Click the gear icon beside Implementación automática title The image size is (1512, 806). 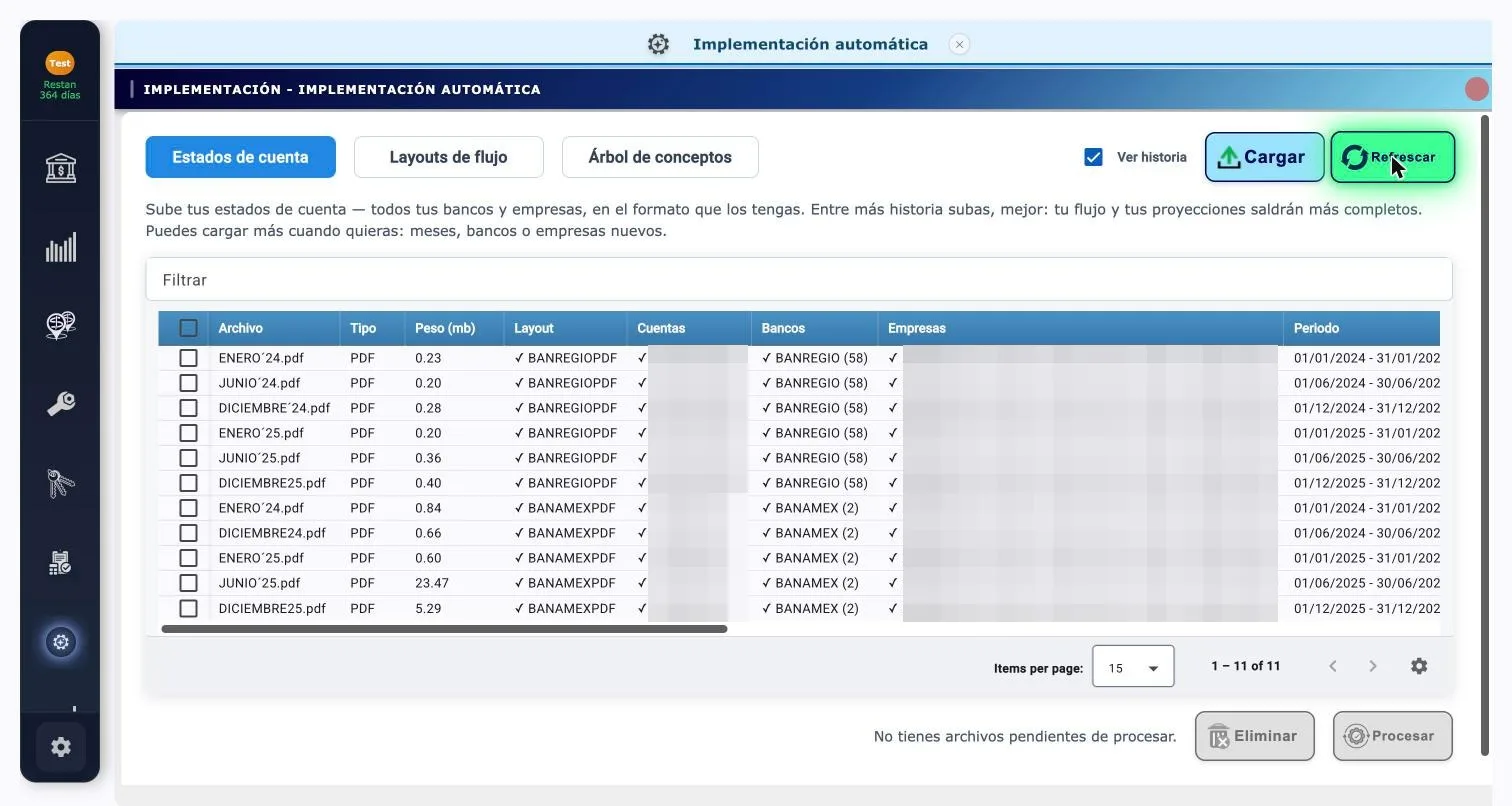pos(658,44)
